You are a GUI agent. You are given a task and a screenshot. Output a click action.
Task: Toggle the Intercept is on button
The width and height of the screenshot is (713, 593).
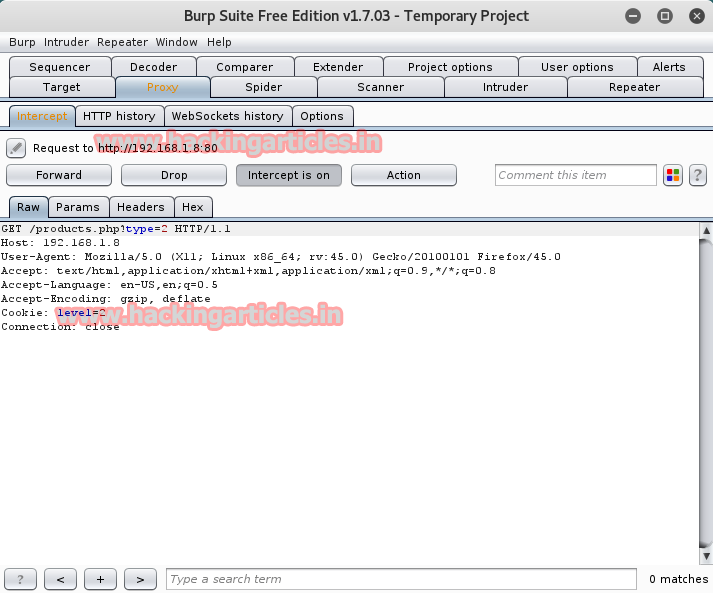[x=289, y=175]
